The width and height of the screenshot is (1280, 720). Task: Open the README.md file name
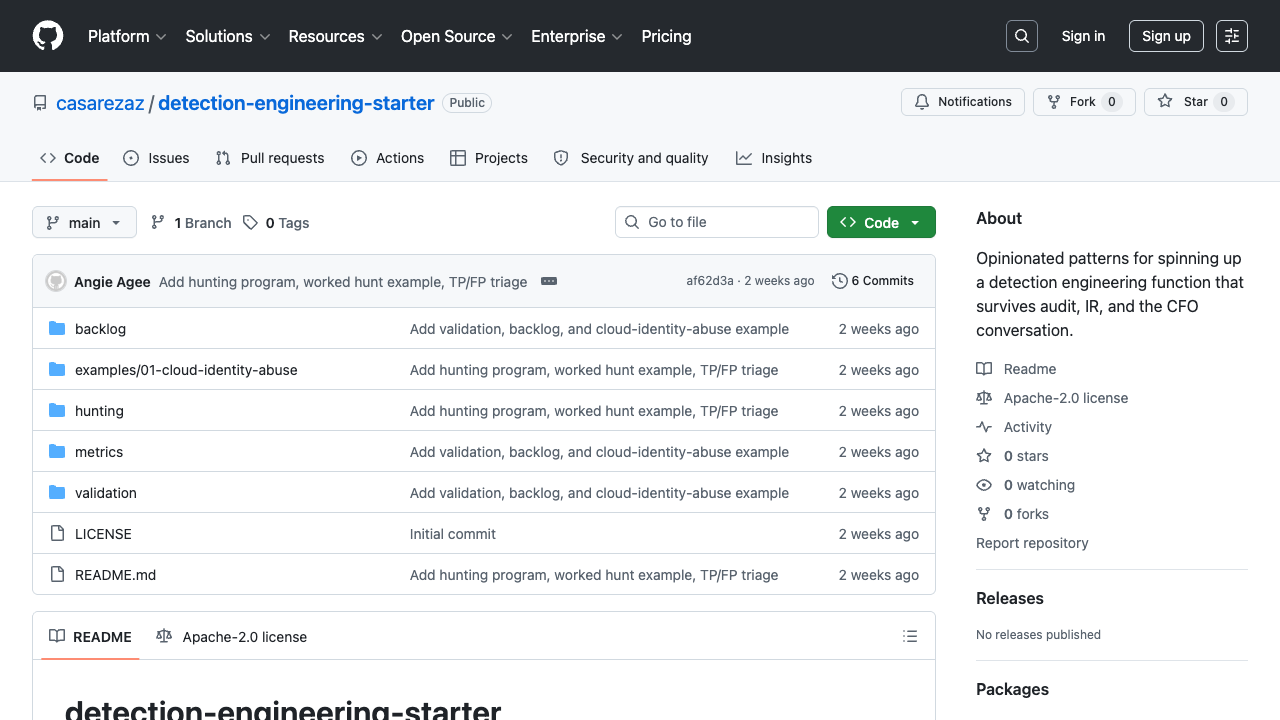[x=116, y=575]
